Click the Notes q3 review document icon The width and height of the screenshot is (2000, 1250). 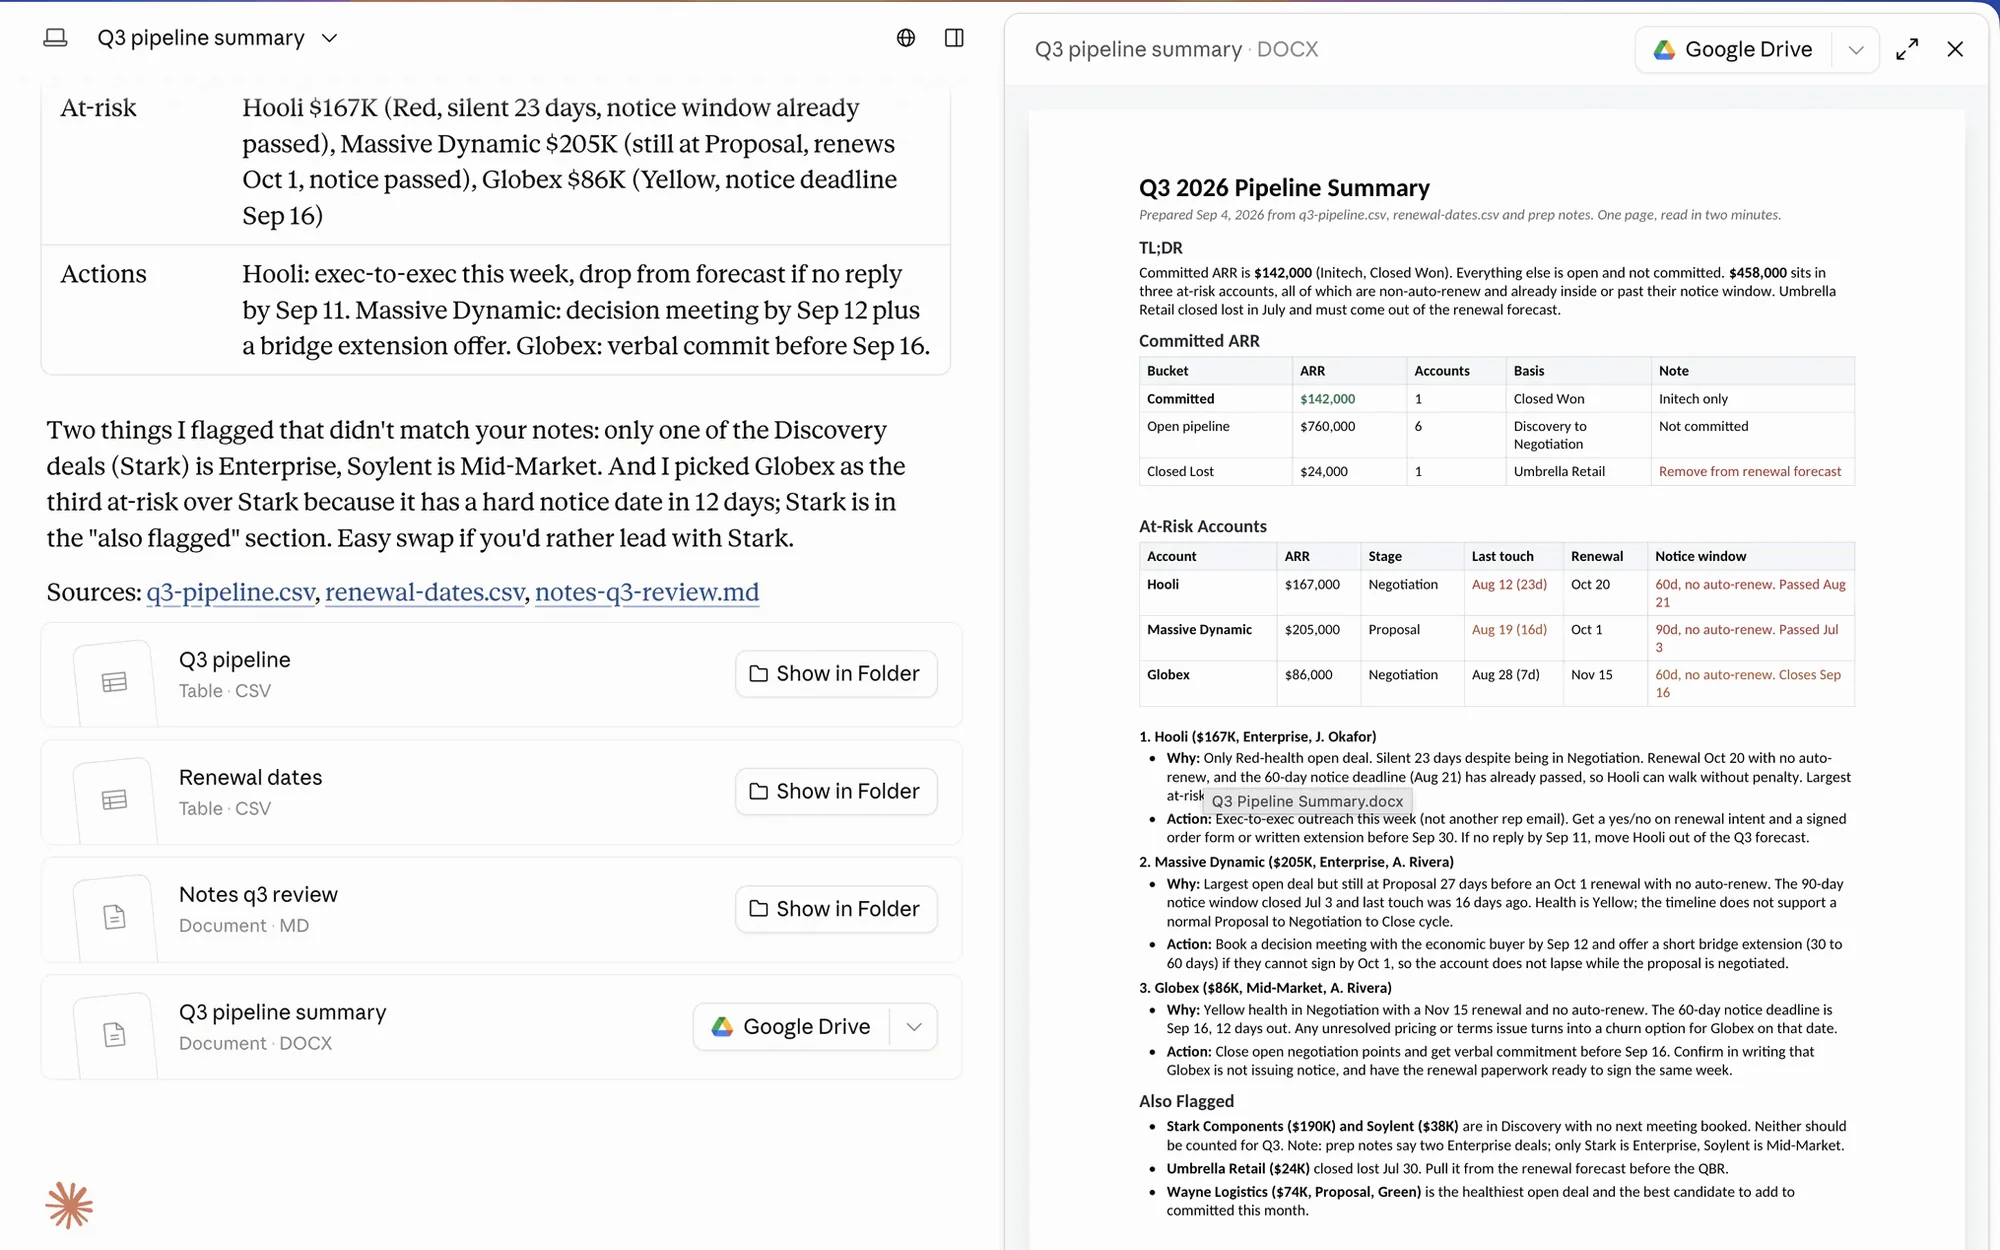point(114,917)
